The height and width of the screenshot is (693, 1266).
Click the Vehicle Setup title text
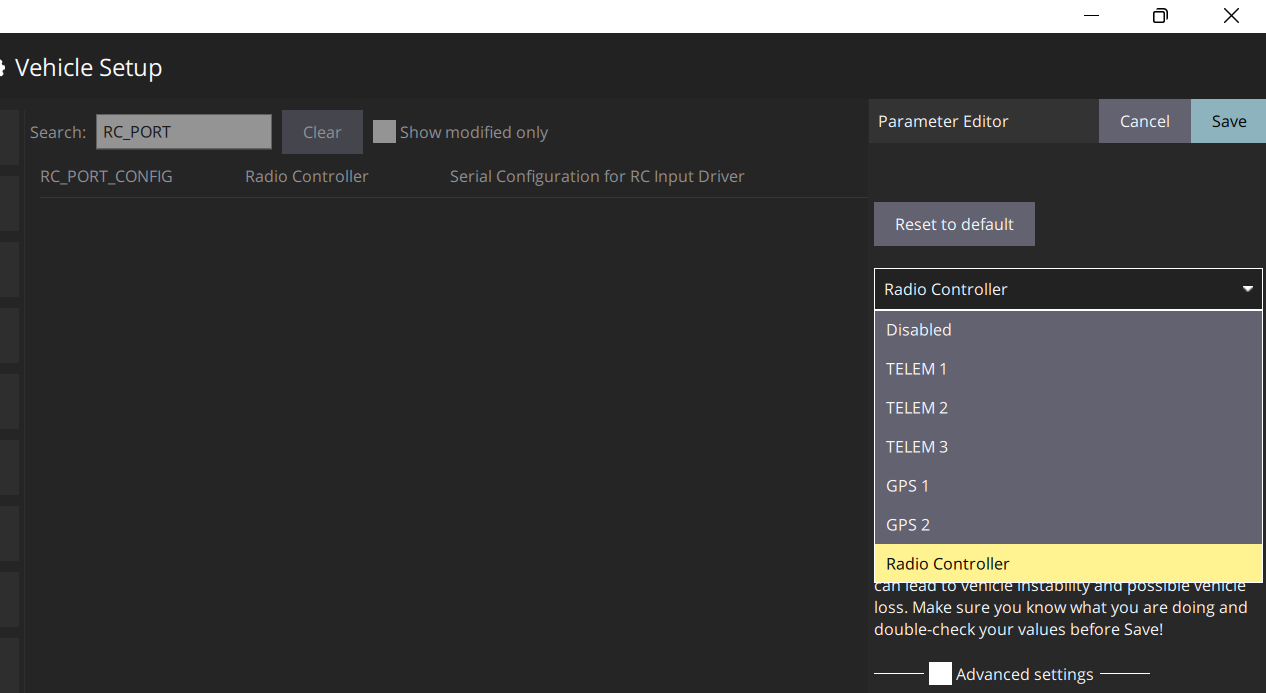click(88, 68)
